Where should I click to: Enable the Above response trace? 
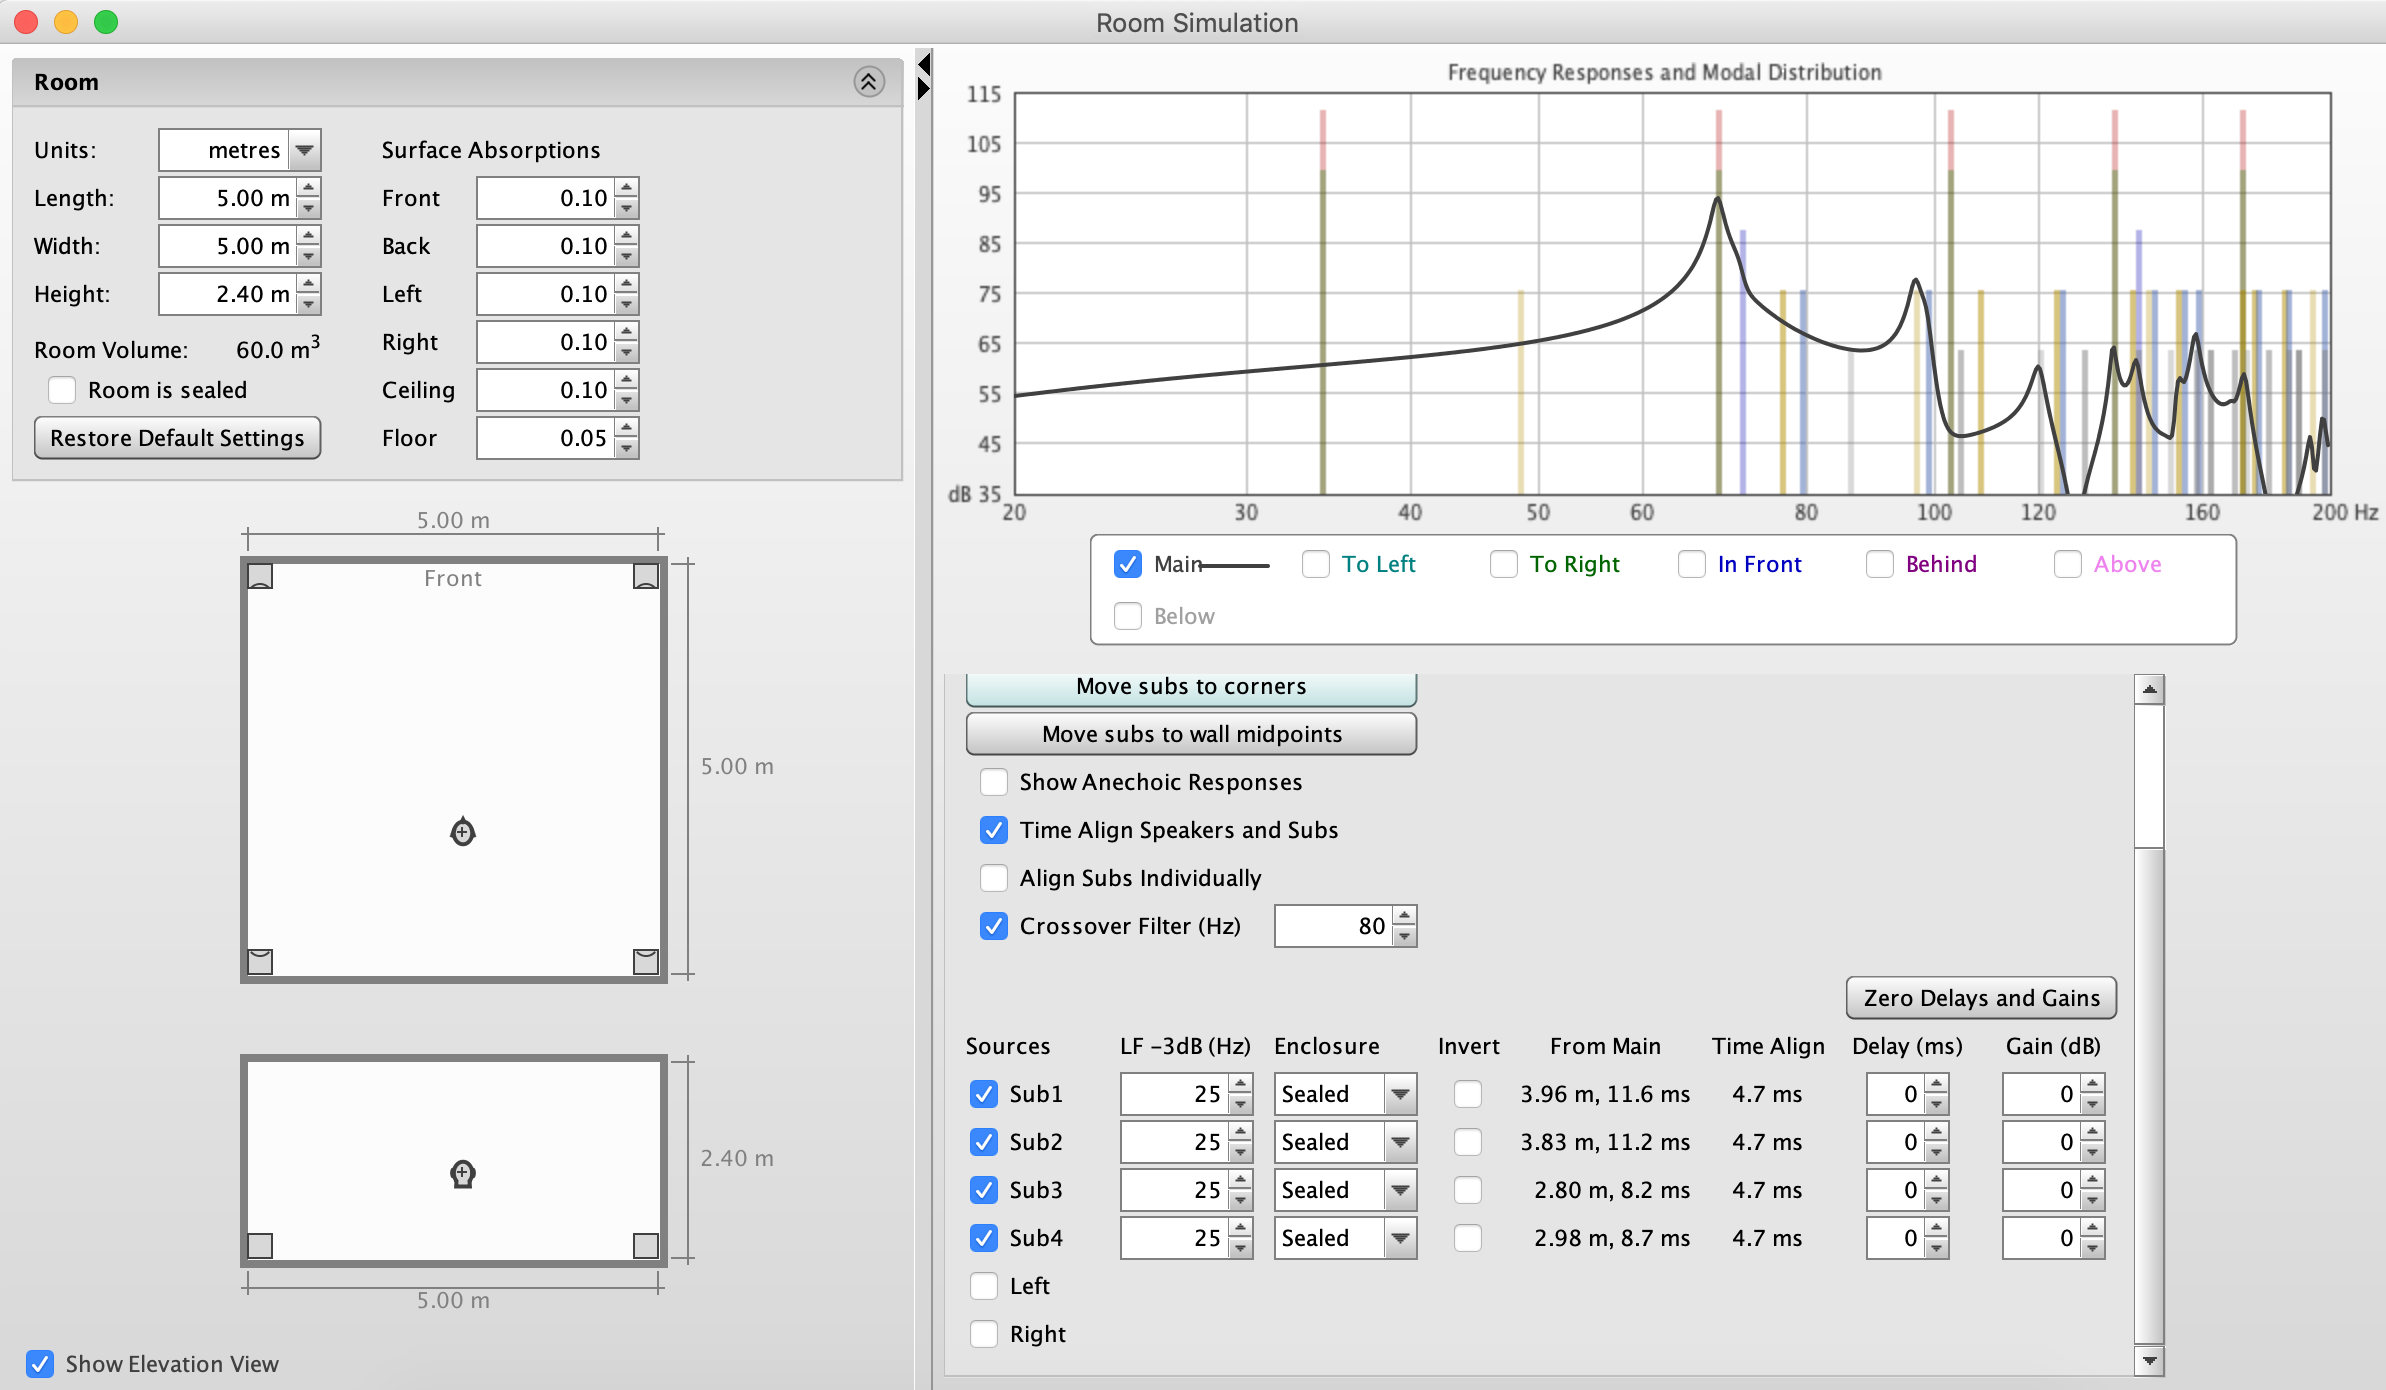point(2068,564)
